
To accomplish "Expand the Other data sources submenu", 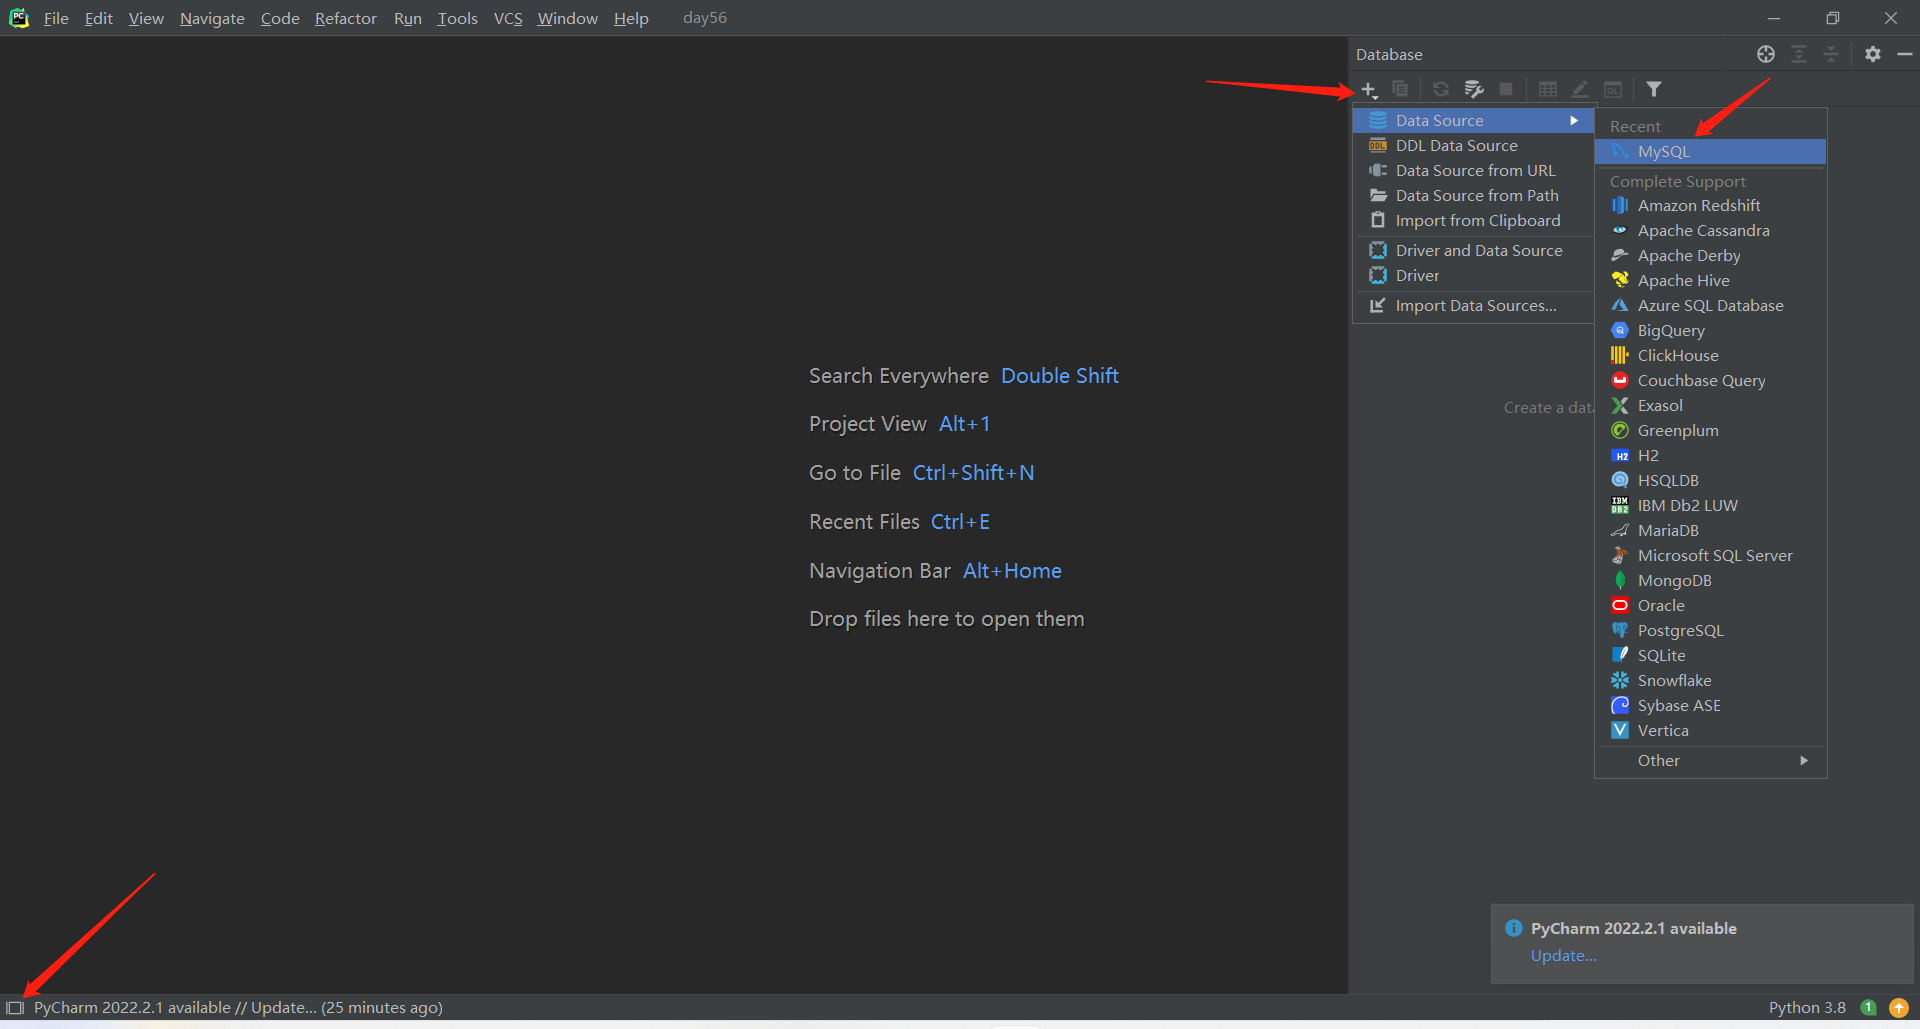I will [x=1710, y=760].
